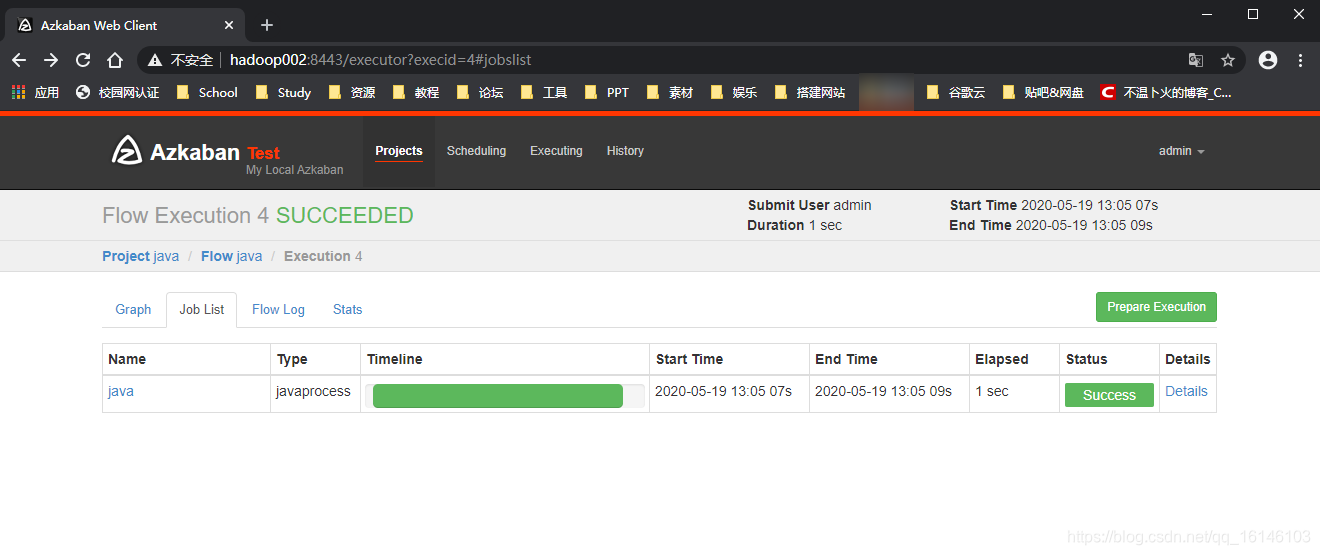Go to browser home page icon

[x=115, y=60]
